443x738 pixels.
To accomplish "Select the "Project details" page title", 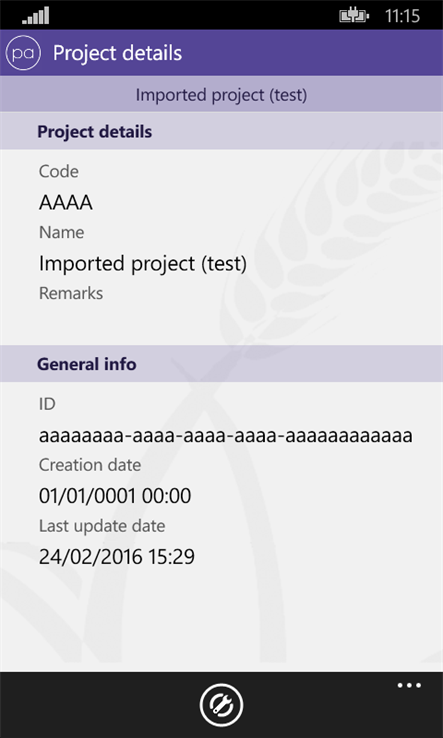I will [x=117, y=53].
